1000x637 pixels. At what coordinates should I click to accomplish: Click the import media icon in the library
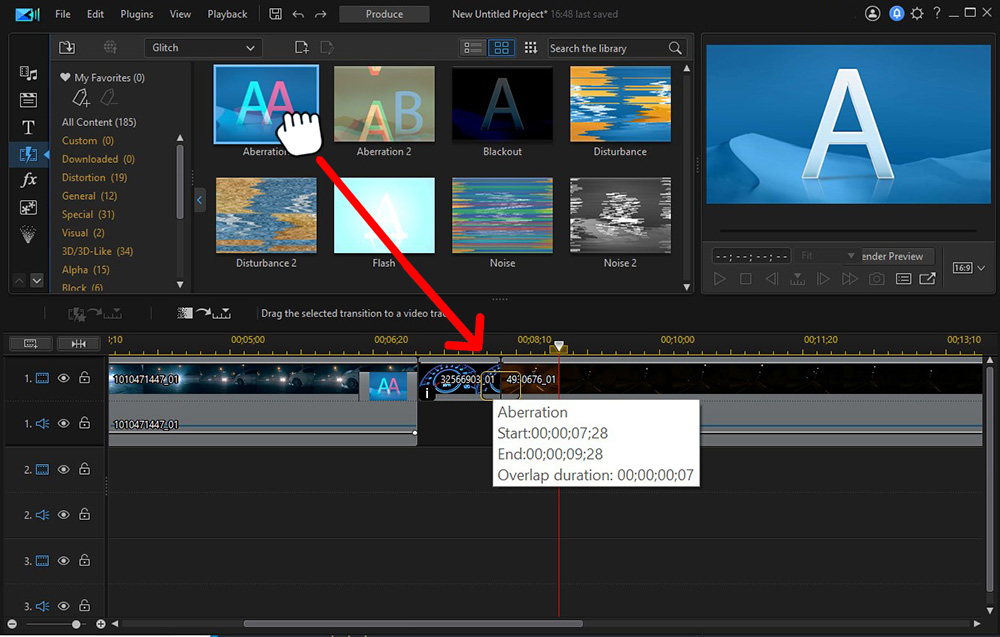click(x=67, y=48)
